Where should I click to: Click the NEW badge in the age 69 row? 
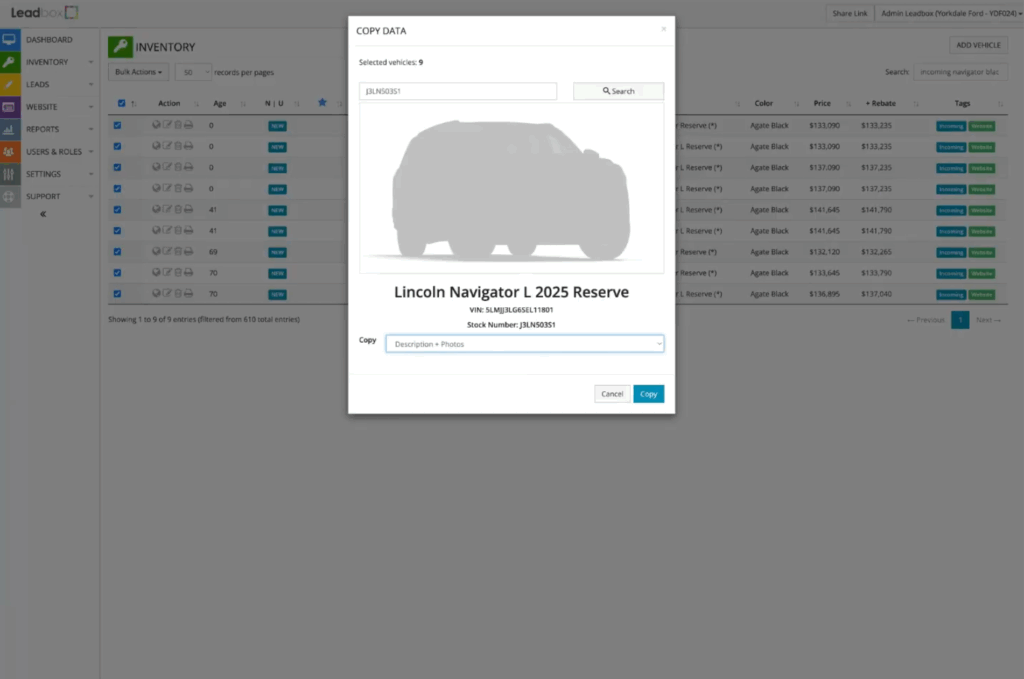278,252
